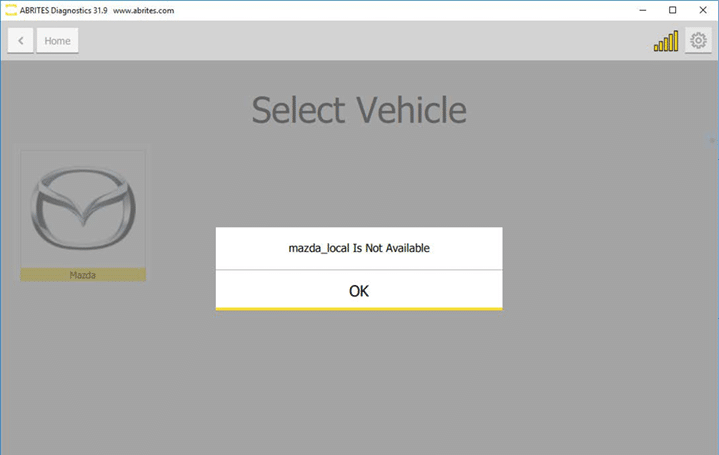Click the yellow Mazda label under the logo
The width and height of the screenshot is (719, 455).
pos(83,274)
